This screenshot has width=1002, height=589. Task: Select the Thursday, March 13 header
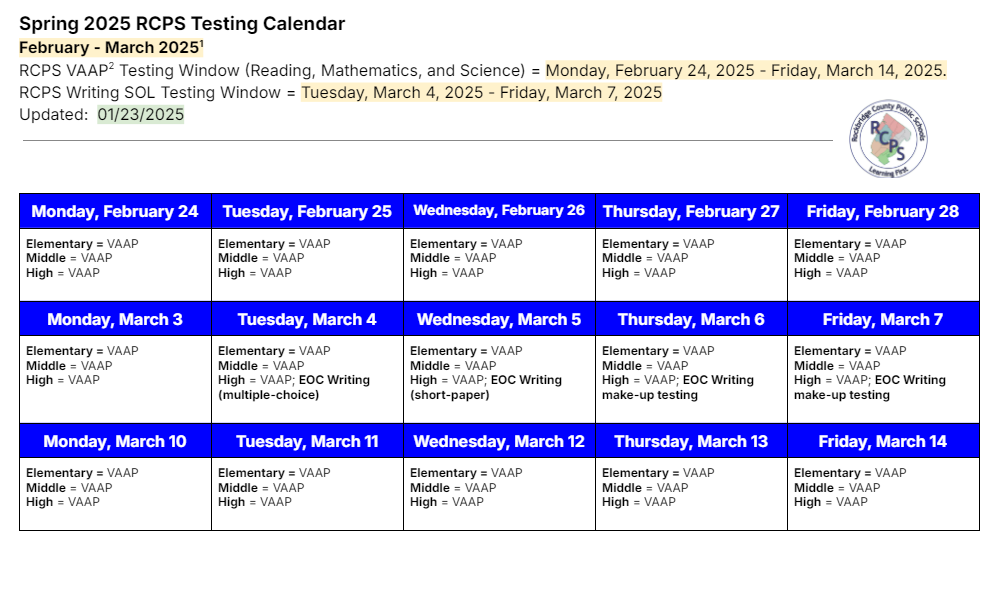[x=691, y=441]
